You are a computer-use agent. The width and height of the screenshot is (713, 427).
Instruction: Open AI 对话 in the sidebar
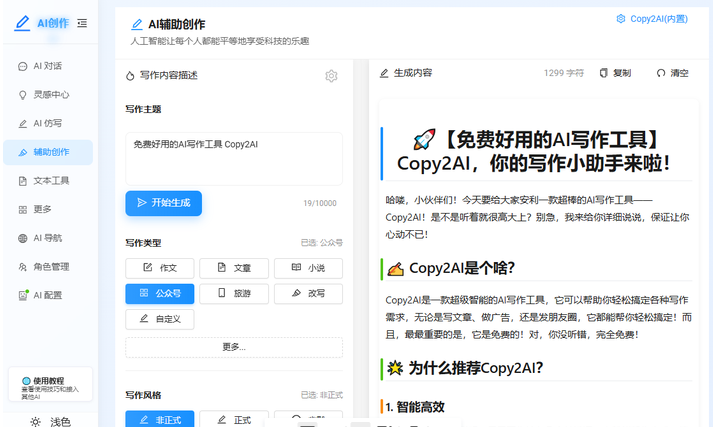(48, 66)
